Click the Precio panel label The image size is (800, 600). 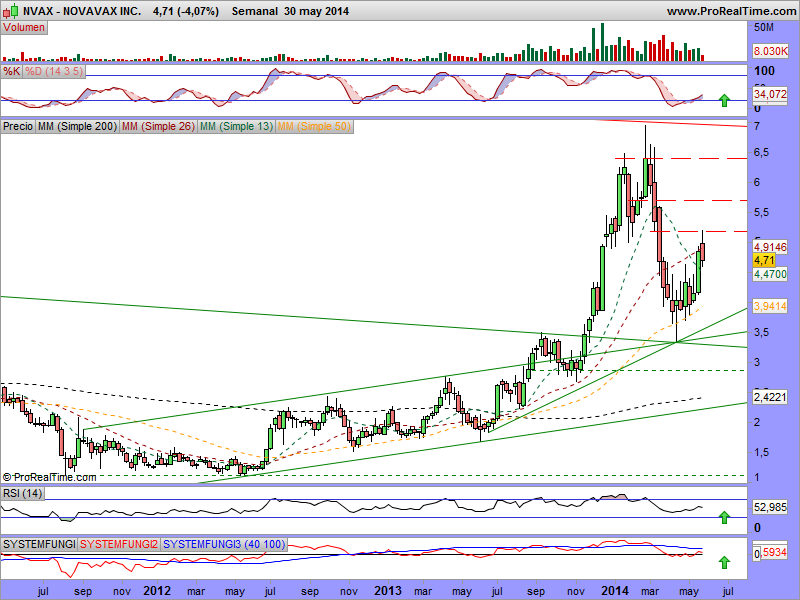pyautogui.click(x=18, y=126)
